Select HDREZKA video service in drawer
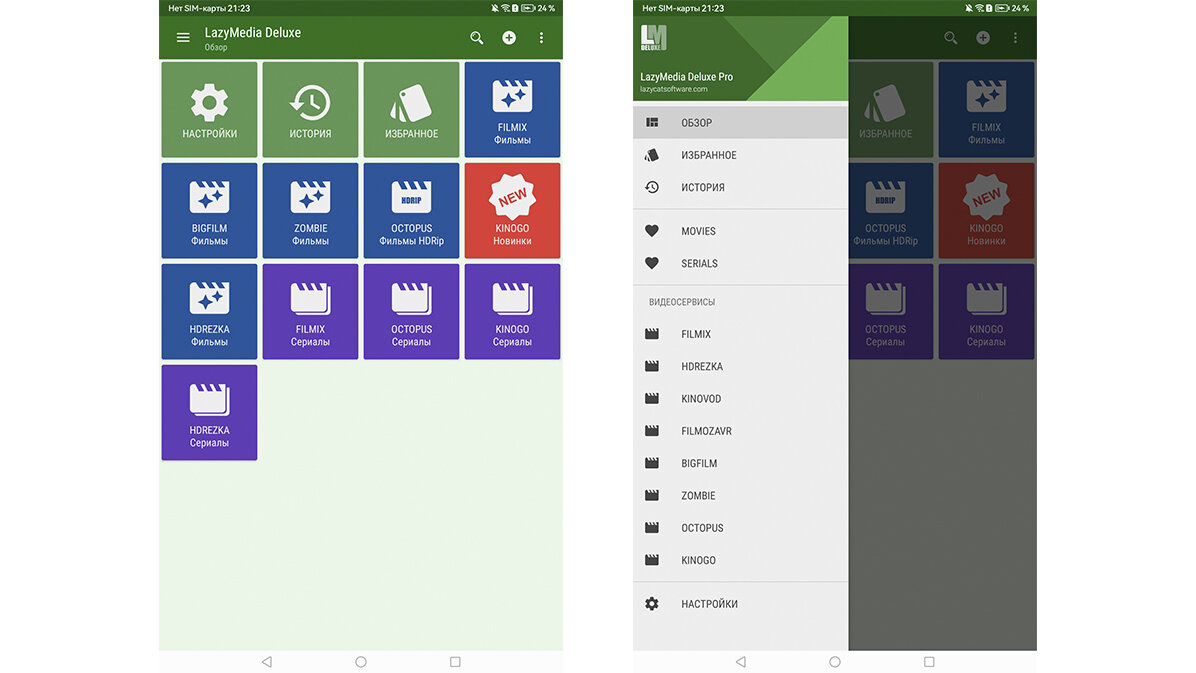 tap(740, 366)
